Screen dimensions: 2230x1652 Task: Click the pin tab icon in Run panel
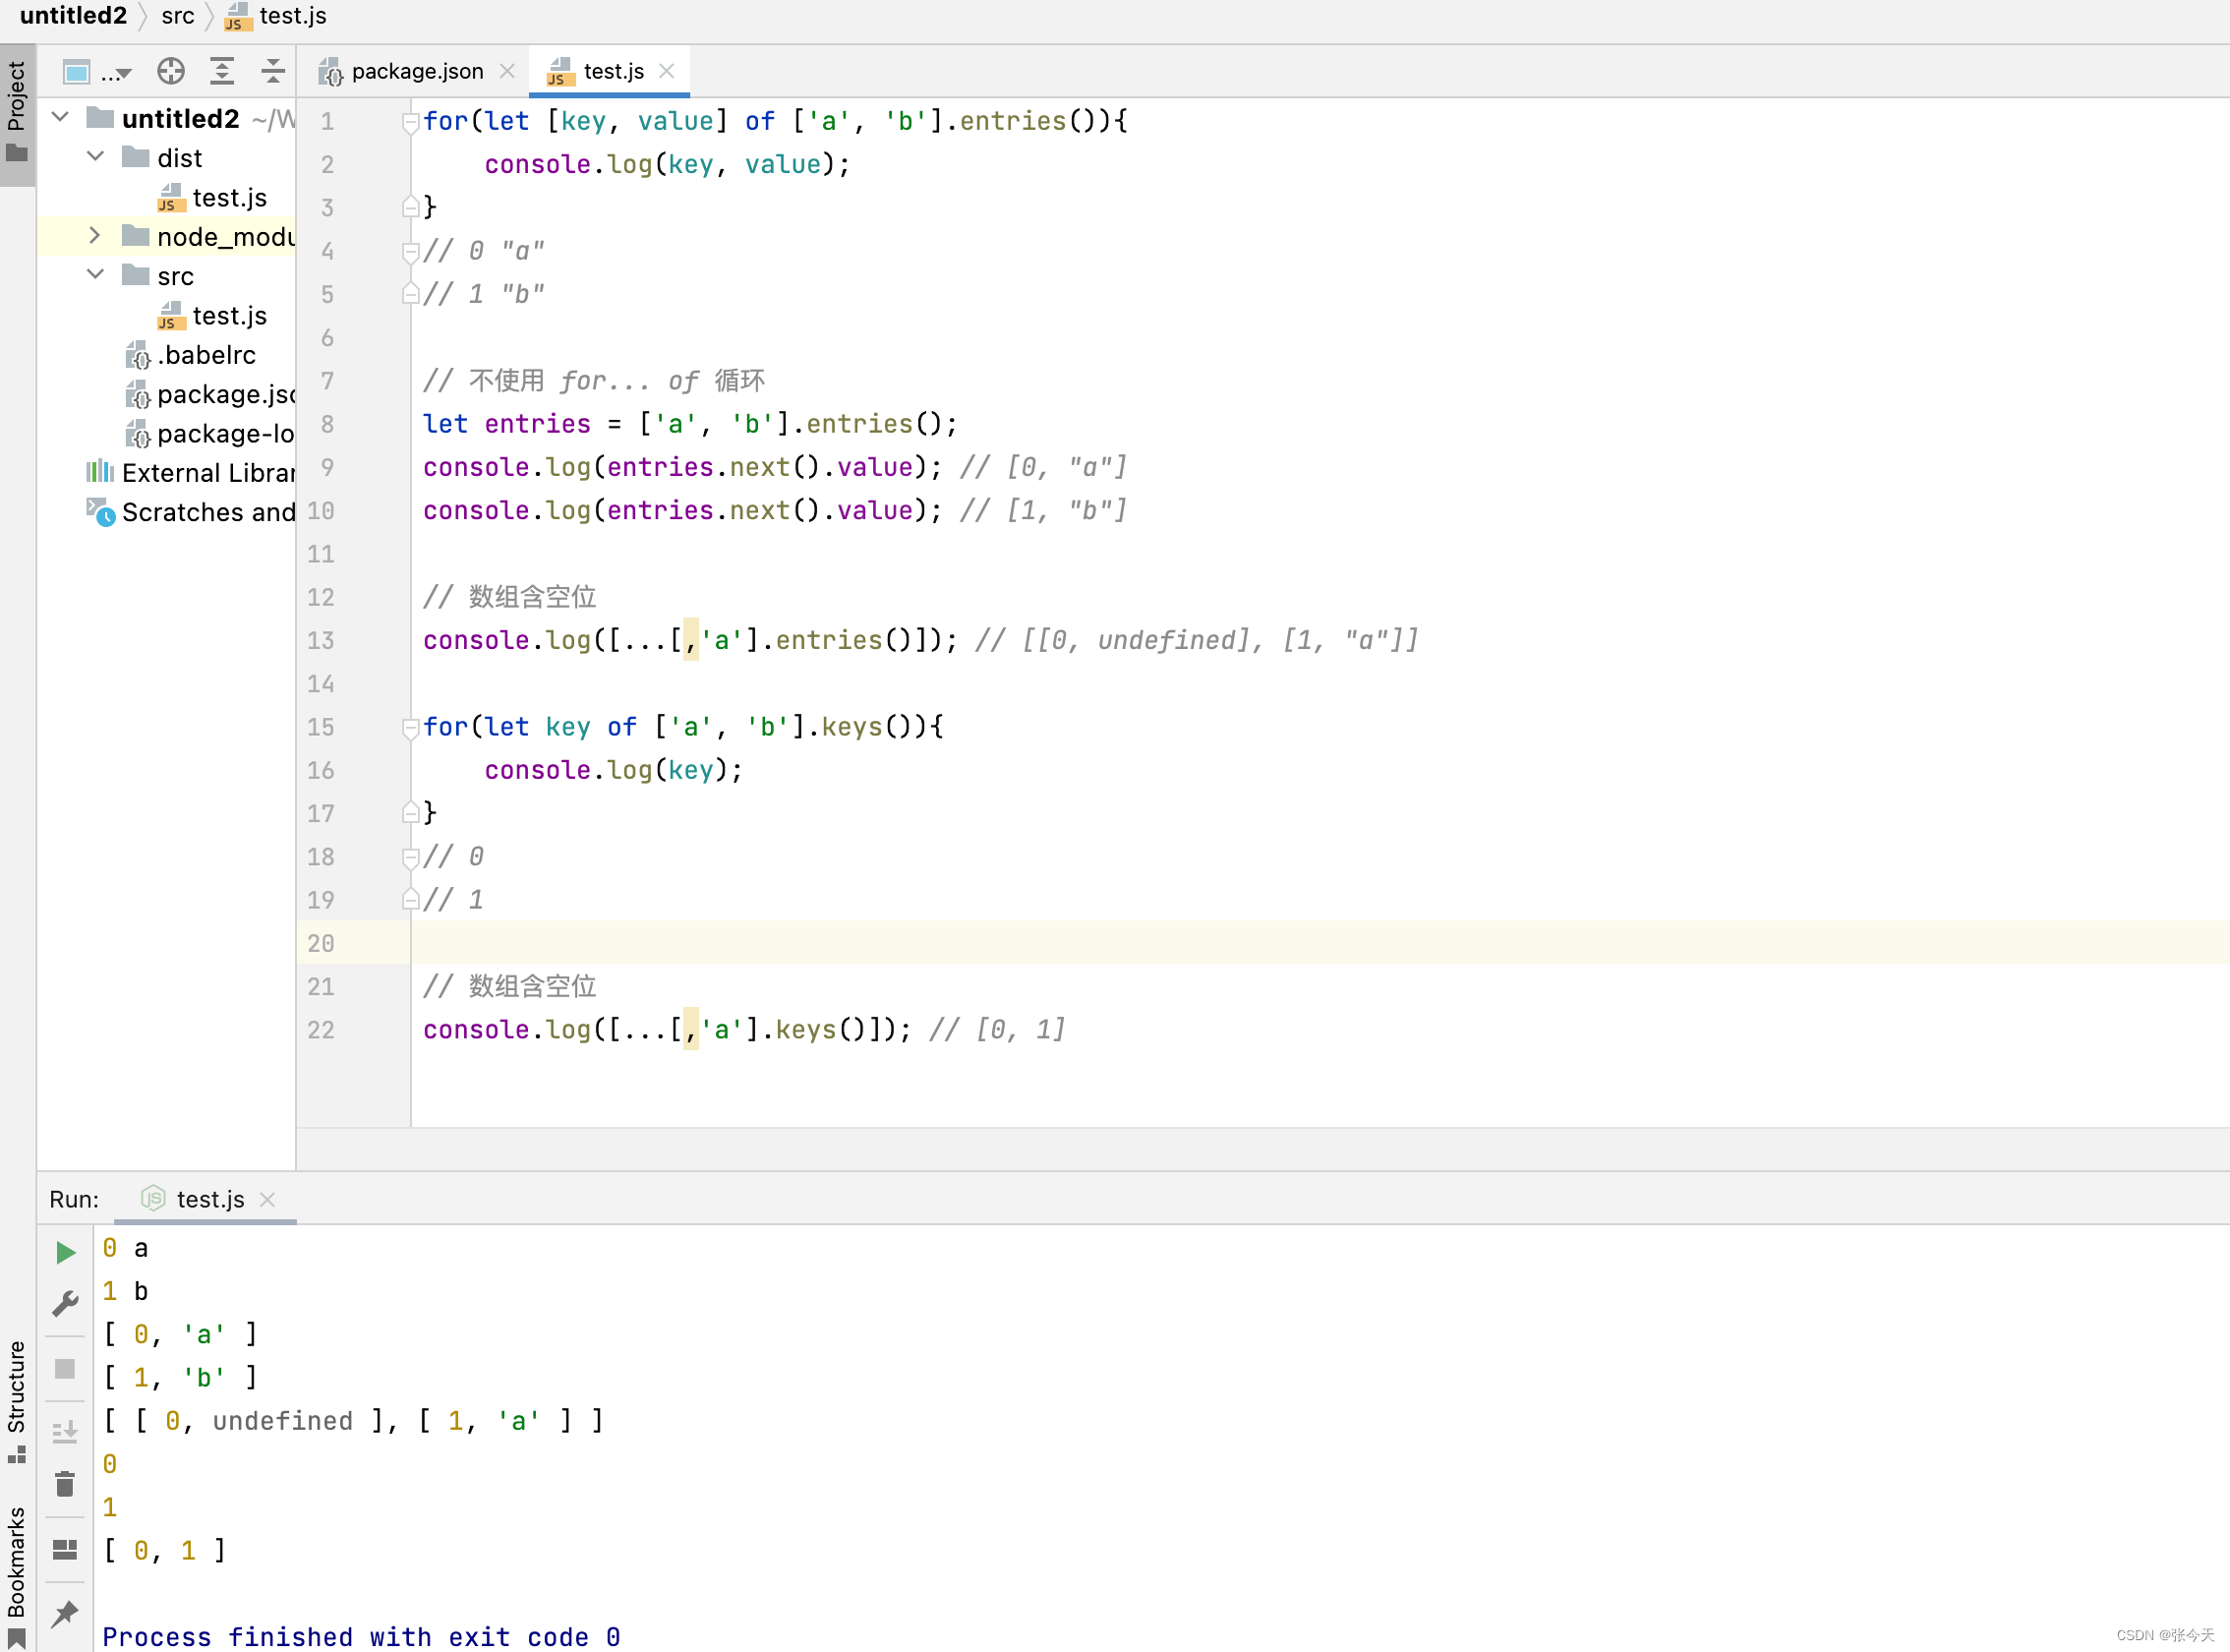click(65, 1613)
